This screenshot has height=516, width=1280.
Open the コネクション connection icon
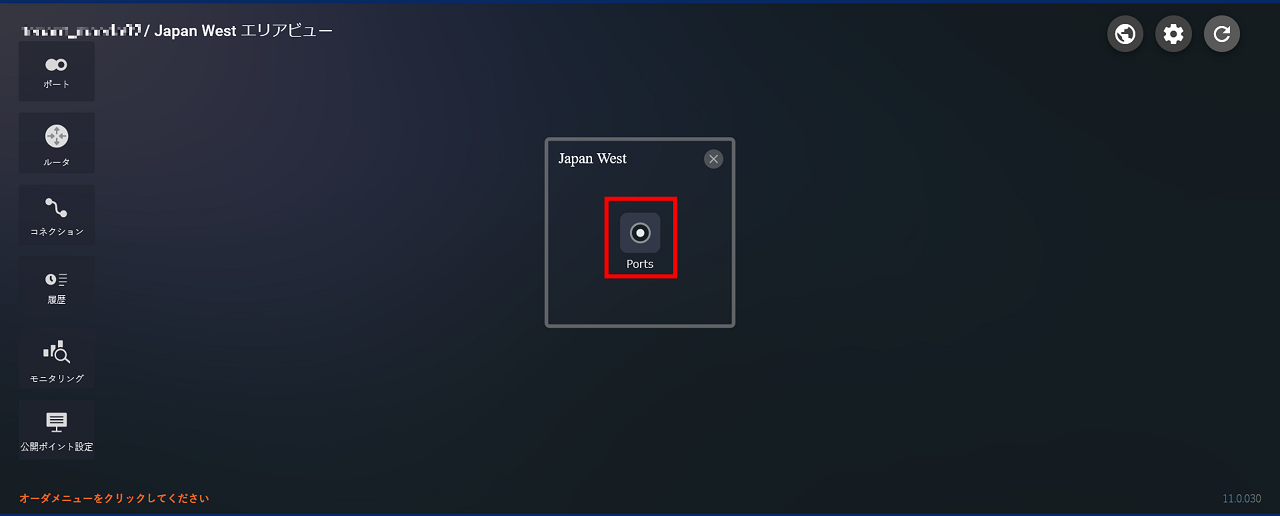tap(56, 208)
